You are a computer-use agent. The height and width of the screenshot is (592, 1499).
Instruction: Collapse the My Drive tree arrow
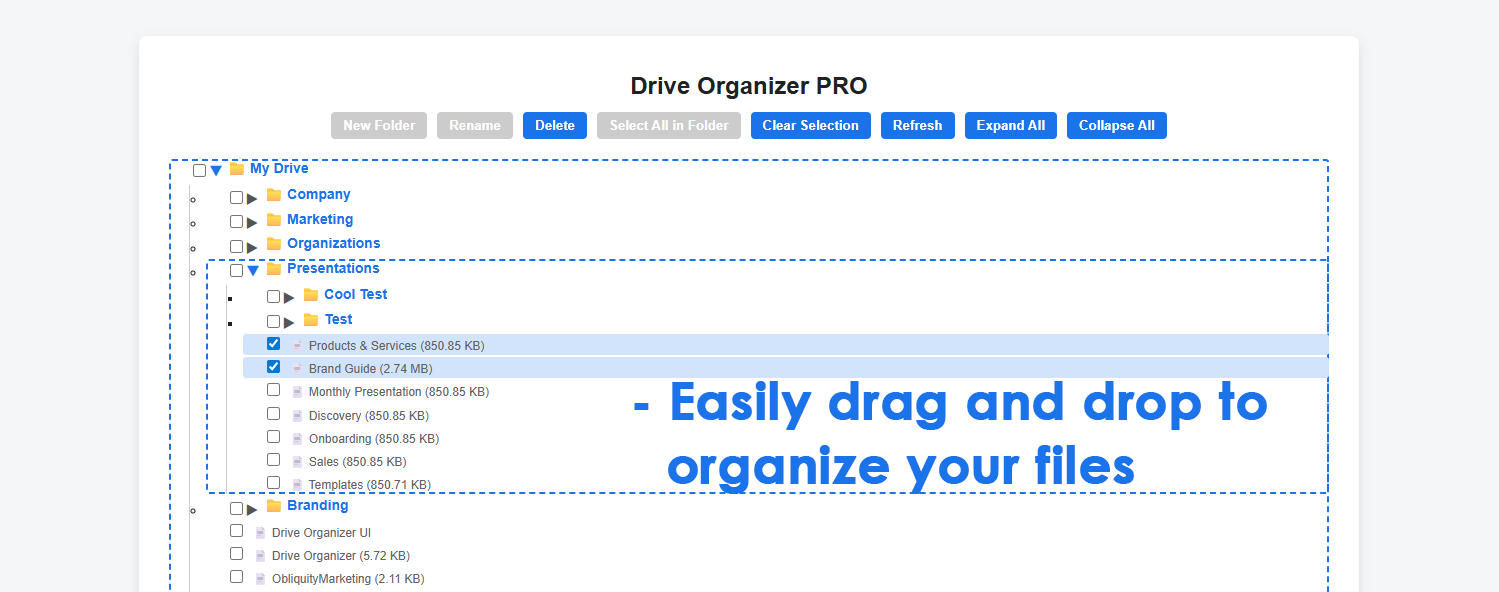pyautogui.click(x=216, y=171)
